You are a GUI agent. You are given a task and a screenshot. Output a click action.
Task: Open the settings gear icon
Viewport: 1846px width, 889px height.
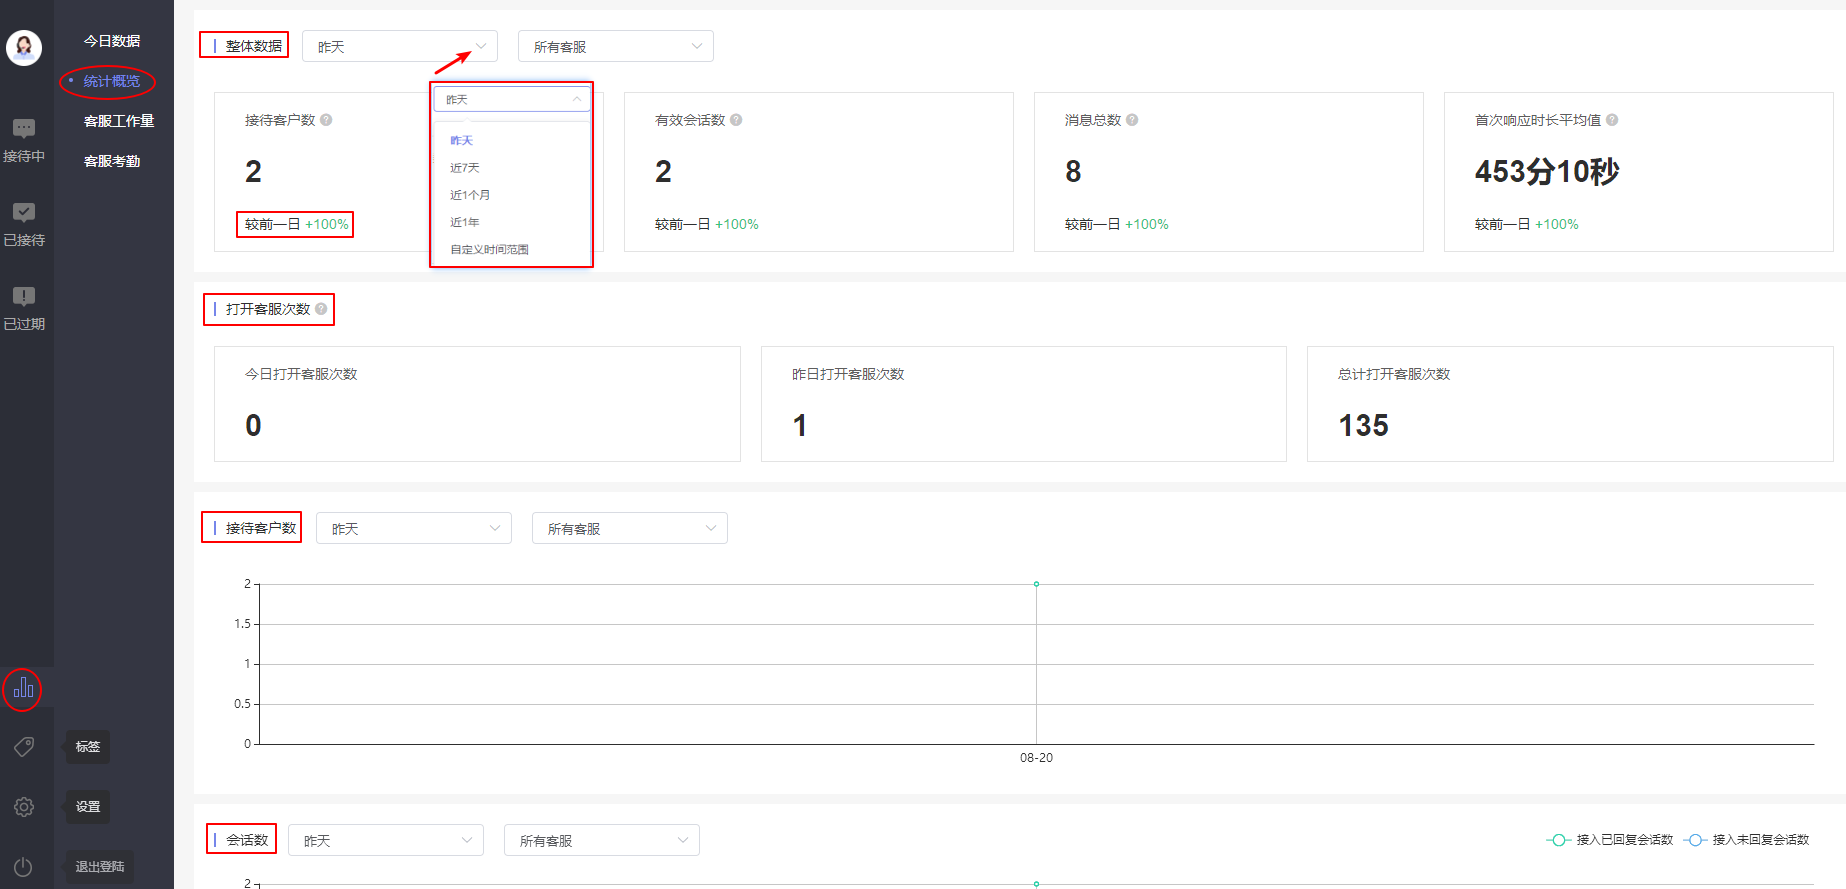[24, 807]
